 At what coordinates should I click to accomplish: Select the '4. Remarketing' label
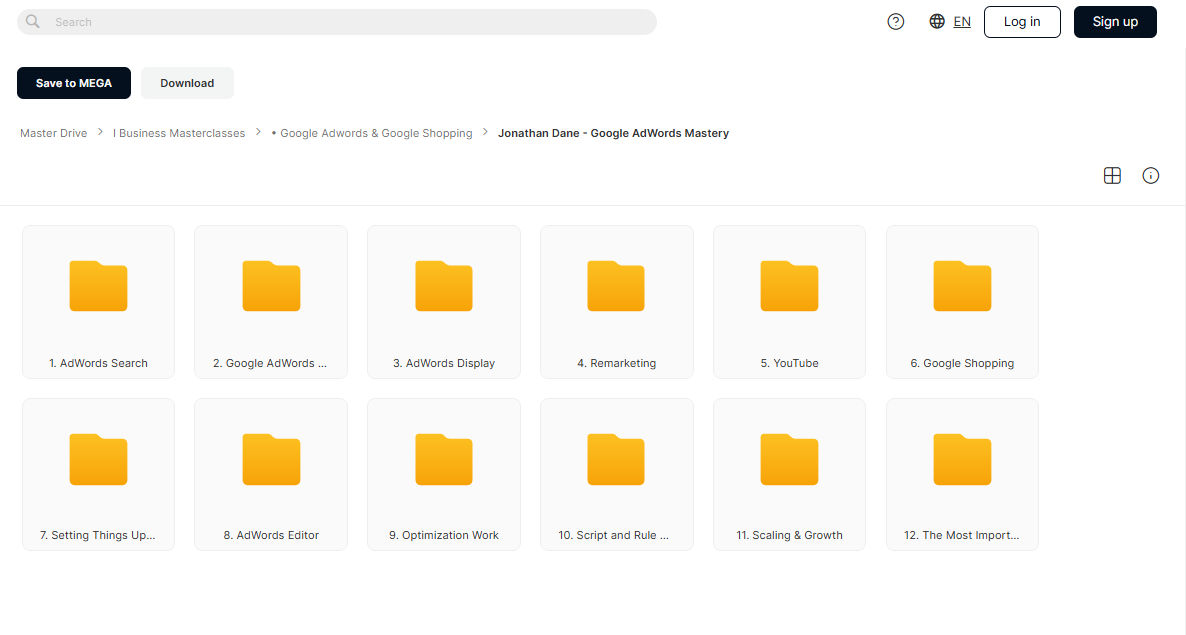click(x=616, y=363)
